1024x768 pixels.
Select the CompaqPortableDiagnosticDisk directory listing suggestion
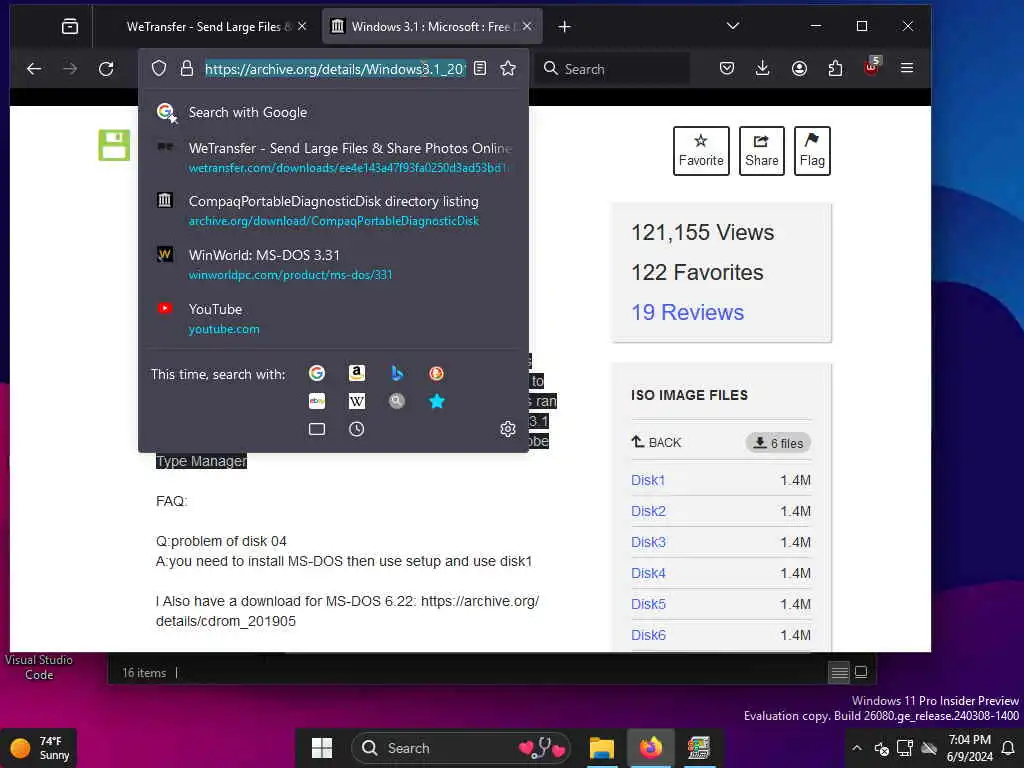pos(333,211)
